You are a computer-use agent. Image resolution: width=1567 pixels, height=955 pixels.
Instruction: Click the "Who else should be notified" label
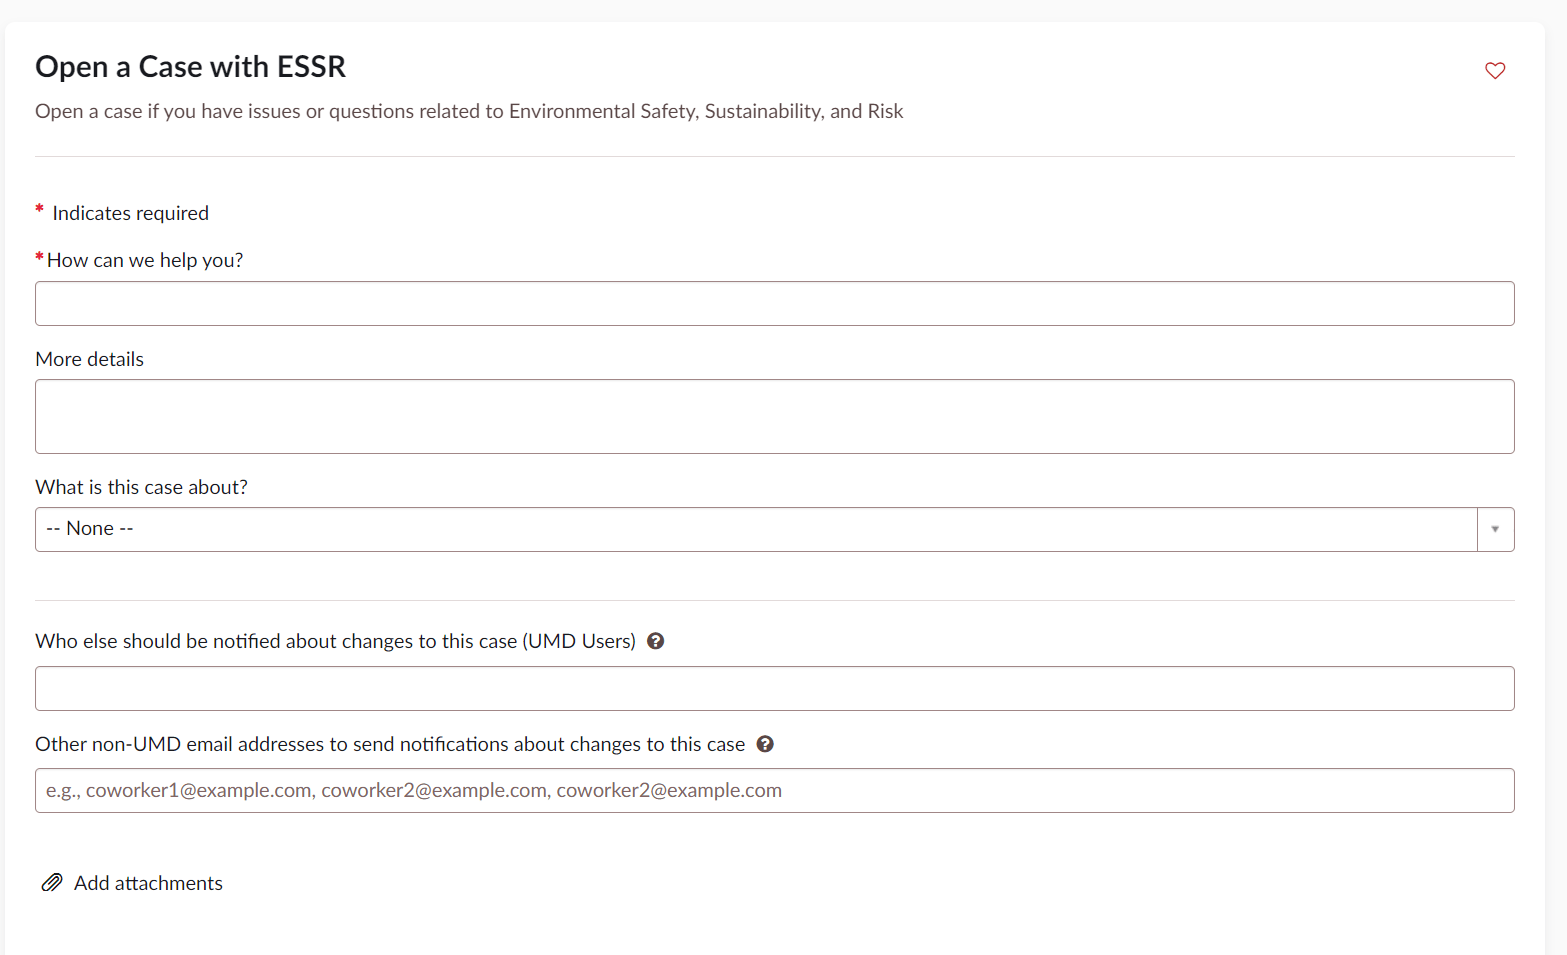pyautogui.click(x=335, y=641)
